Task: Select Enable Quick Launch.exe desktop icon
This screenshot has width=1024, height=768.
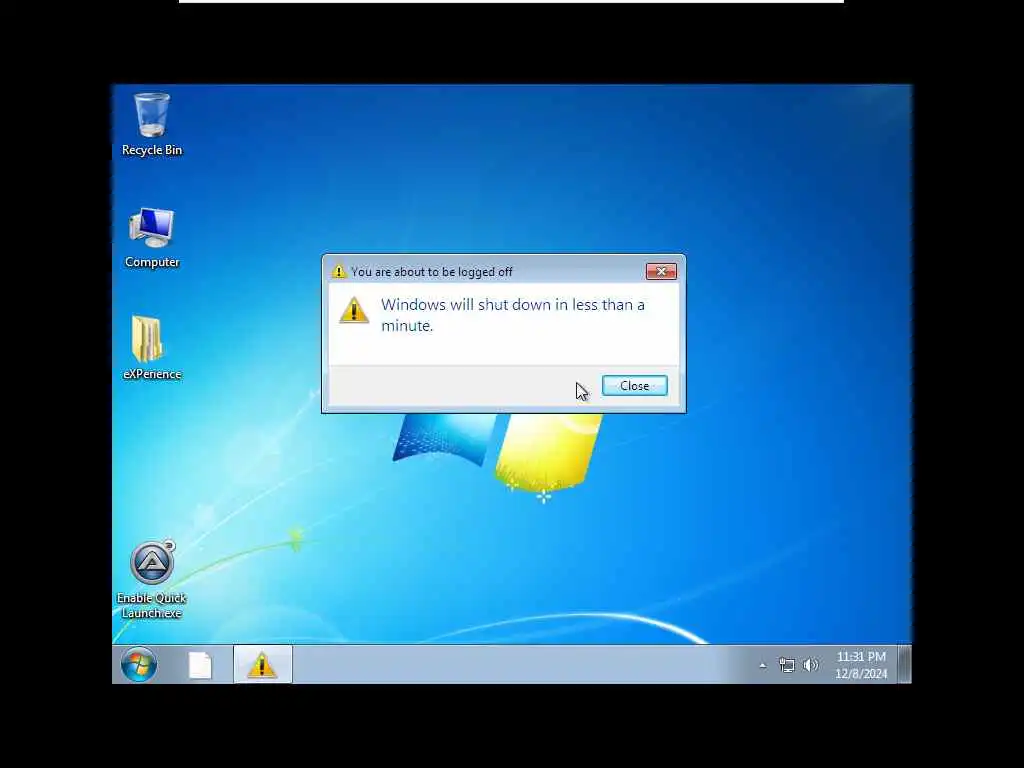Action: (x=152, y=580)
